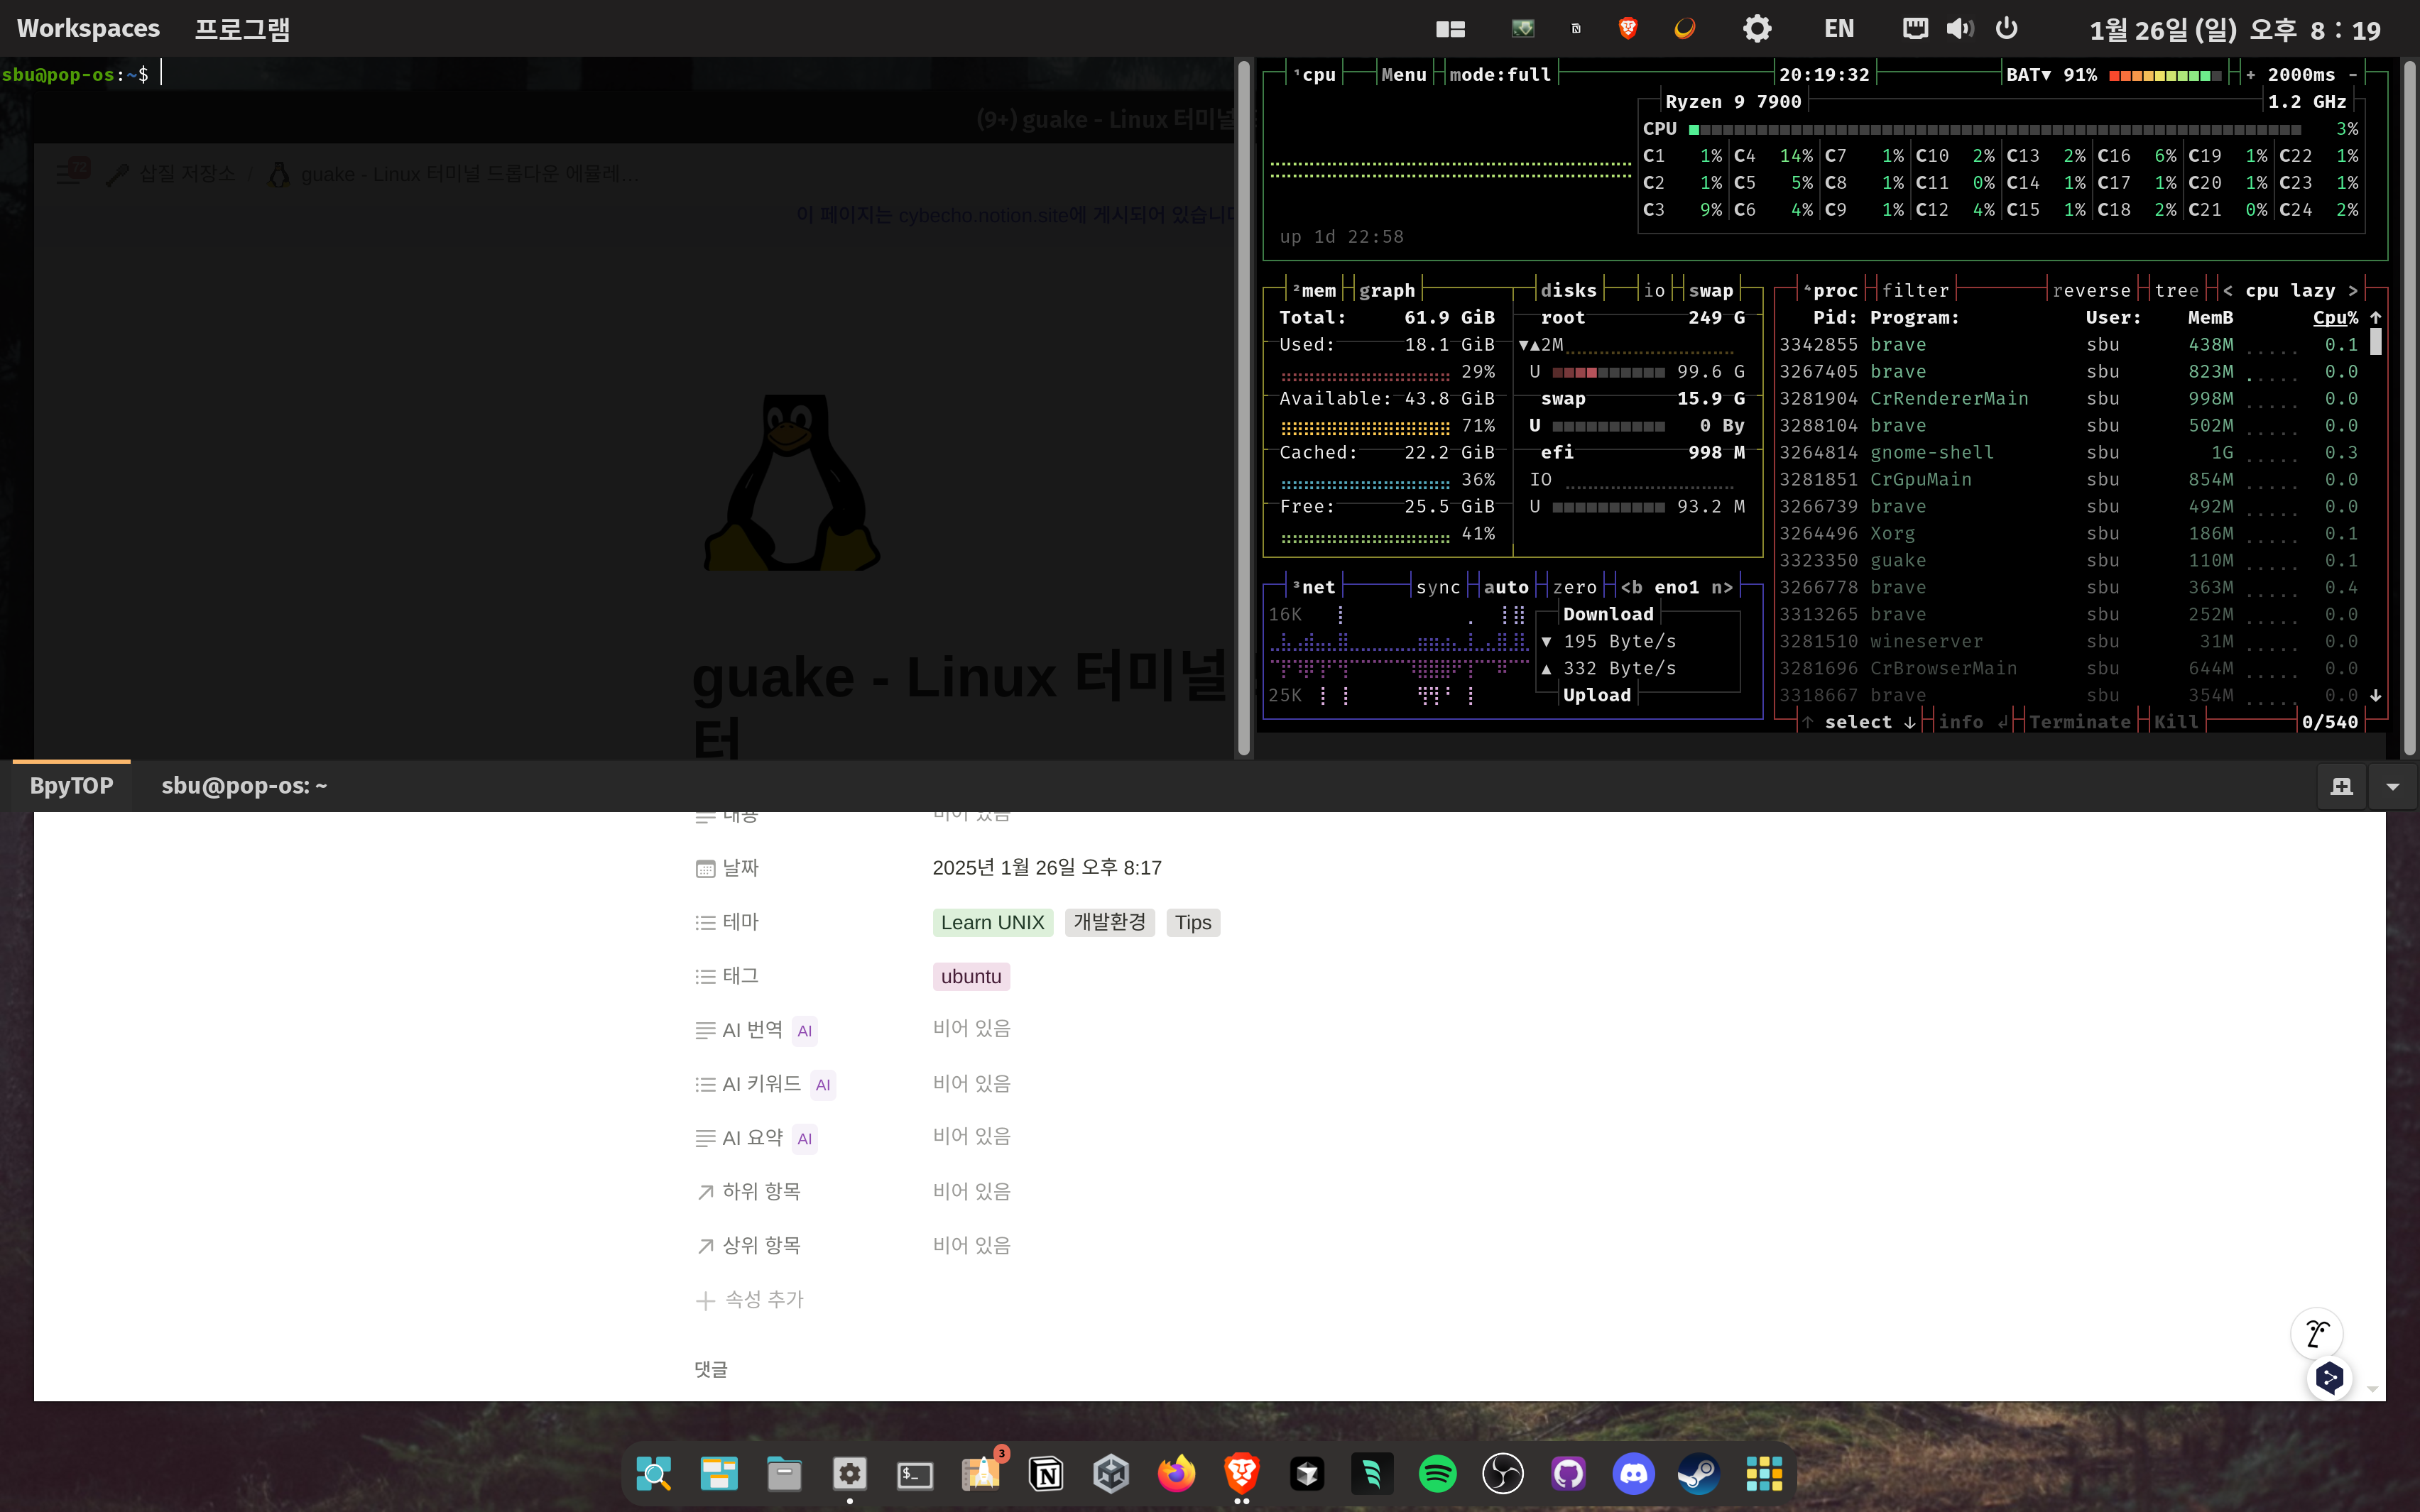Open bpytop Menu option
Viewport: 2420px width, 1512px height.
[1403, 75]
